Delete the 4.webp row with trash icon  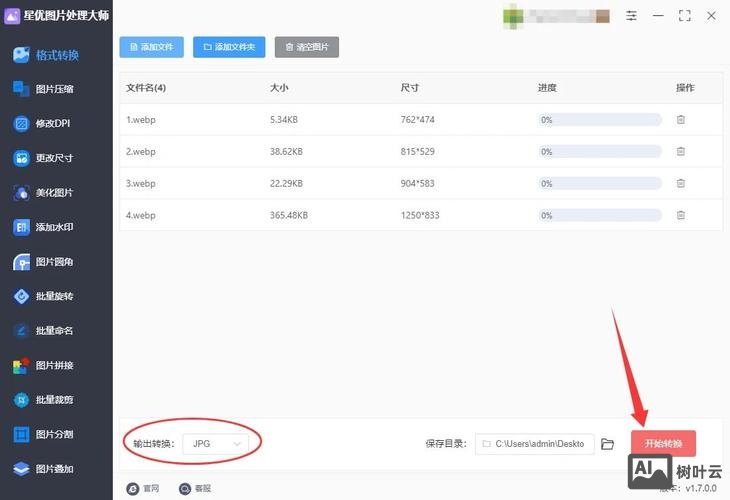coord(681,215)
